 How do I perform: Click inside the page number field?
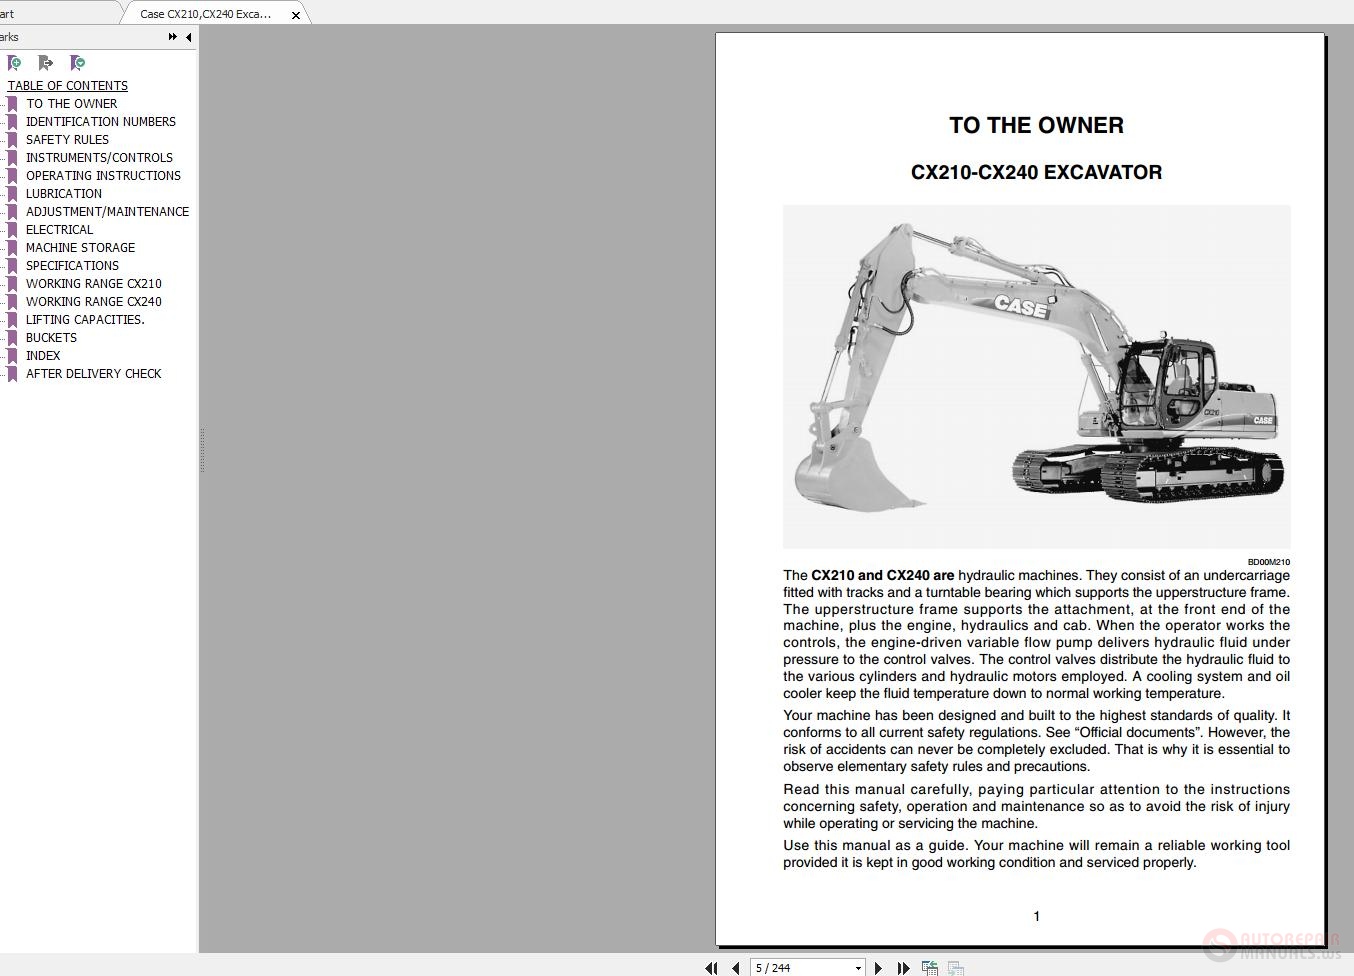(790, 968)
